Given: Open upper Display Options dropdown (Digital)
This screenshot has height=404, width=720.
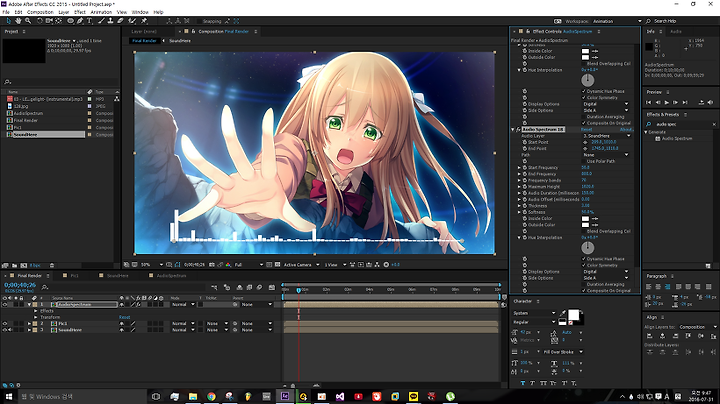Looking at the screenshot, I should pyautogui.click(x=605, y=104).
